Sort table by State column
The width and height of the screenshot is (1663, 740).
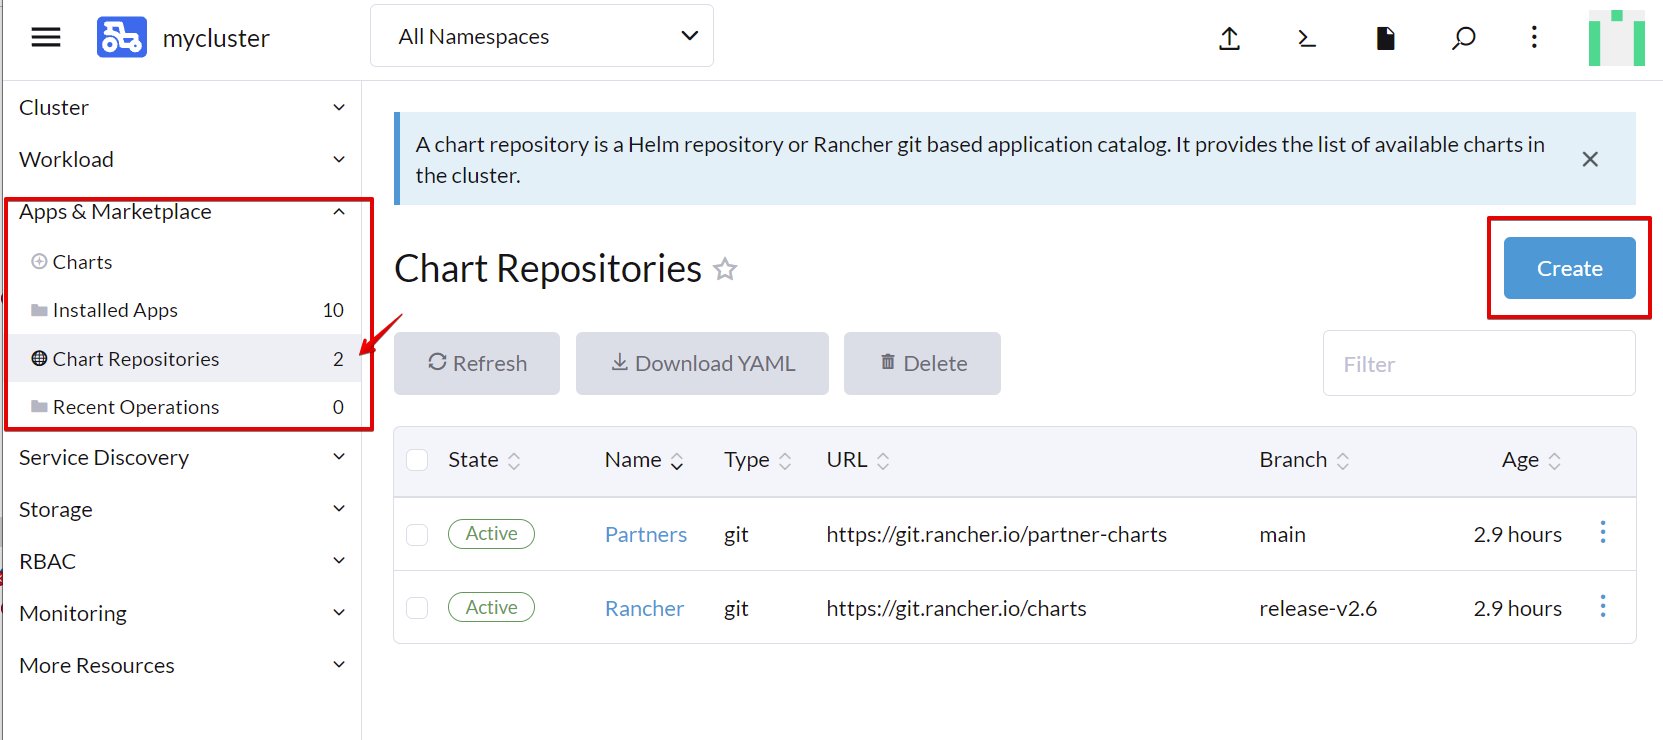tap(485, 460)
